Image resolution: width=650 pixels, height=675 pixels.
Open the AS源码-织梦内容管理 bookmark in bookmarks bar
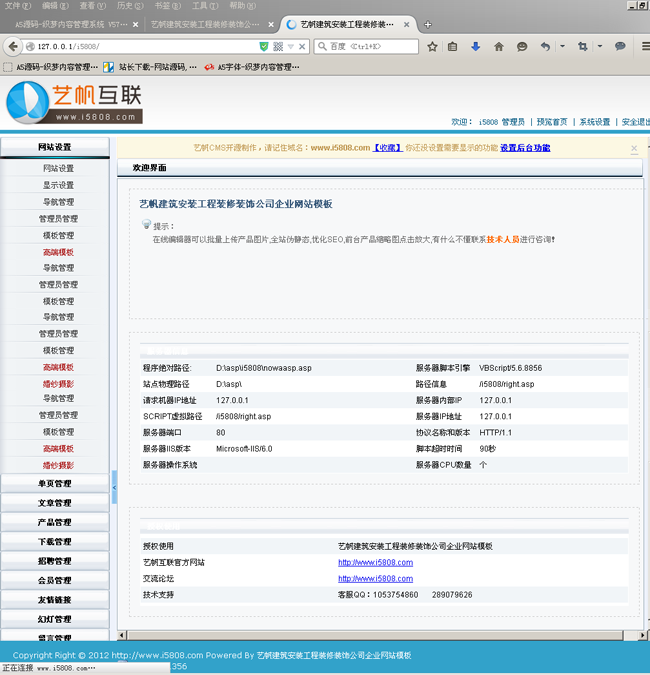51,67
